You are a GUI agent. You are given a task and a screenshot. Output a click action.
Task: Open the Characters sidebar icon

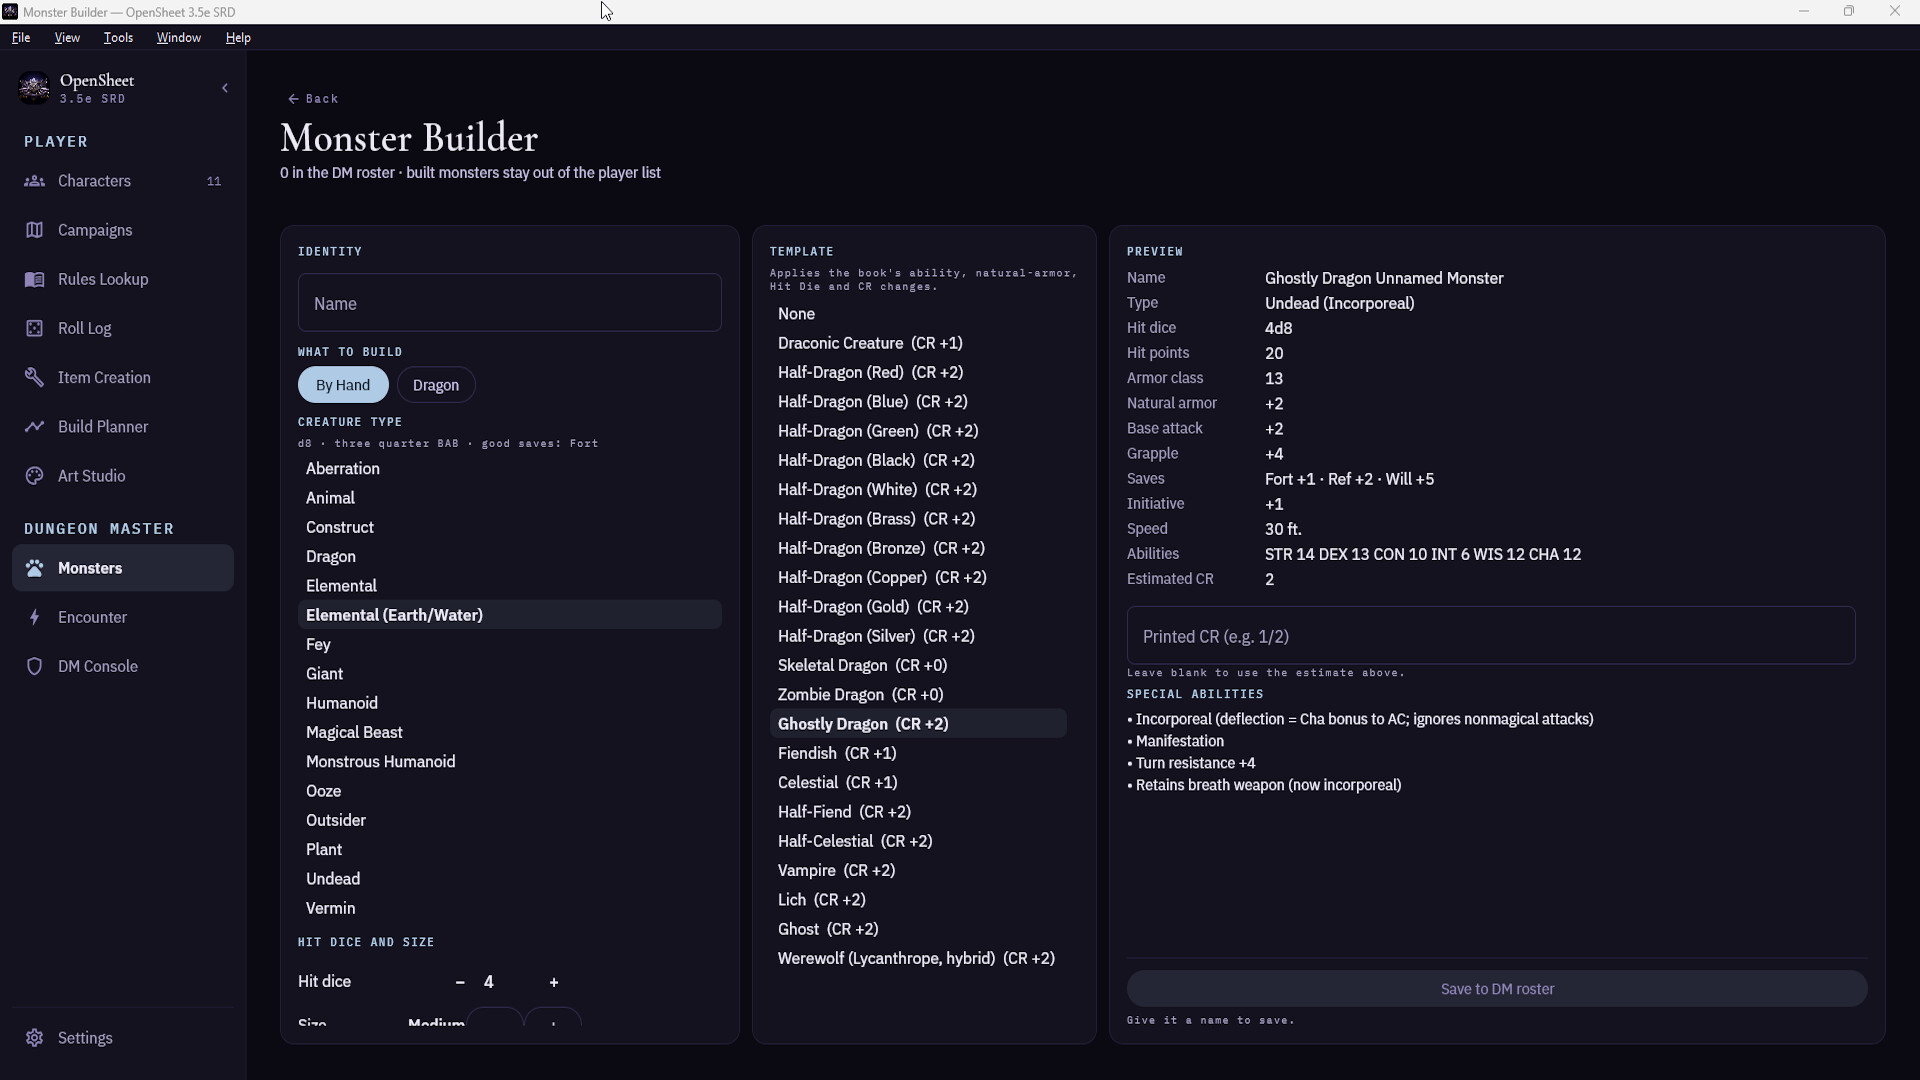point(34,181)
